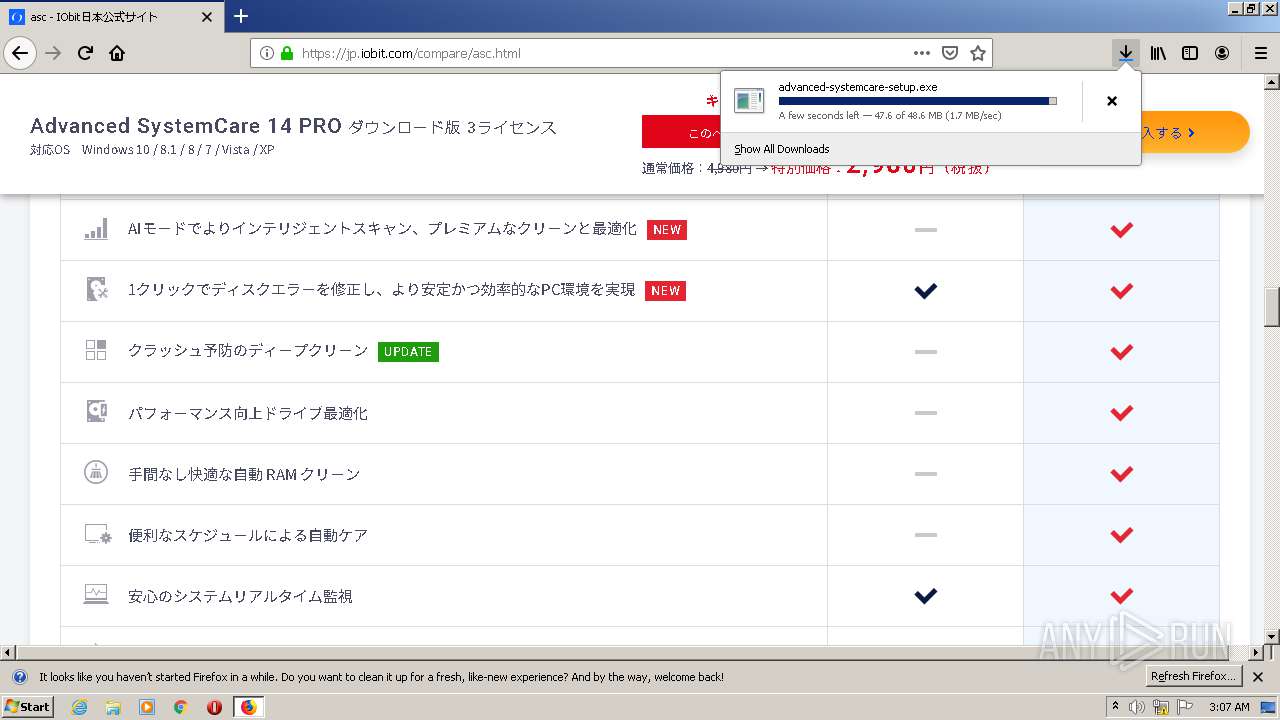Launch Internet Explorer from taskbar

tap(80, 707)
